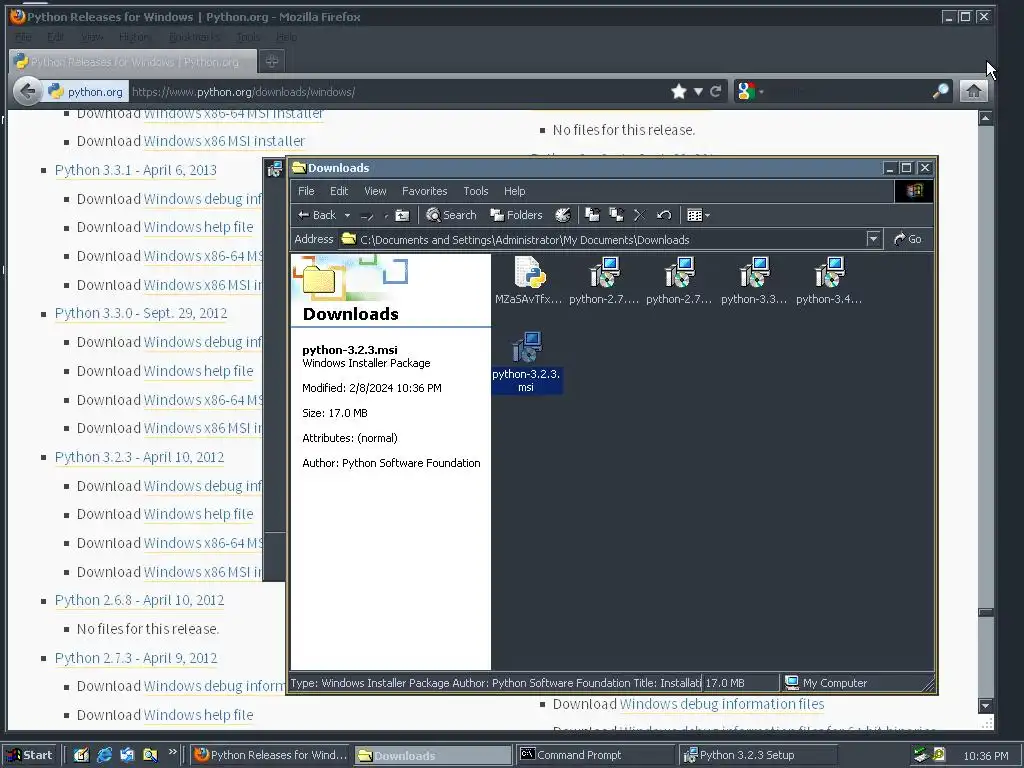Open the View menu in Downloads window
The height and width of the screenshot is (768, 1024).
click(375, 191)
